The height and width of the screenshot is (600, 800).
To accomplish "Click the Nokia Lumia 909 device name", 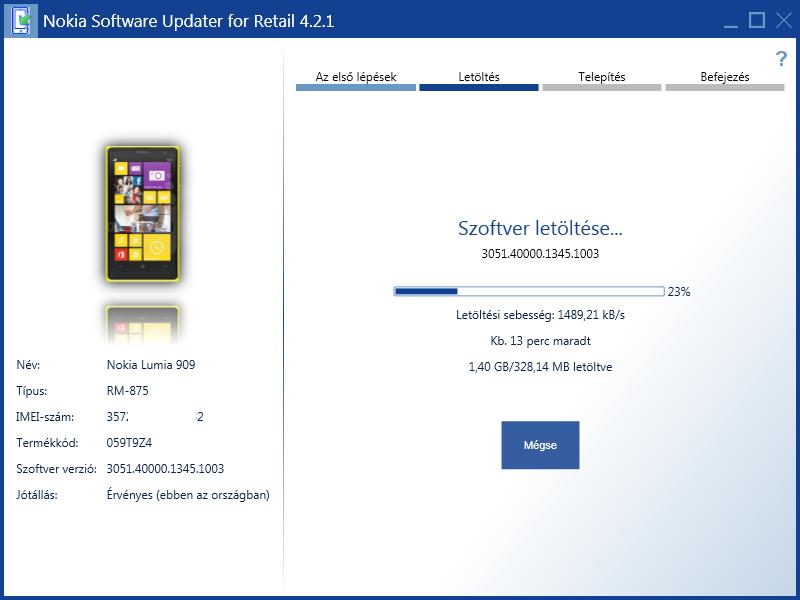I will (x=151, y=365).
